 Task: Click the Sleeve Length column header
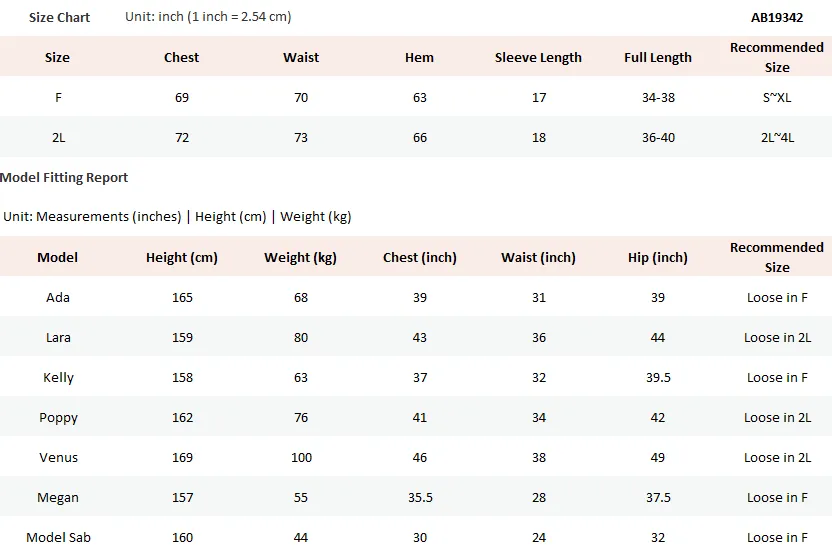[x=538, y=58]
